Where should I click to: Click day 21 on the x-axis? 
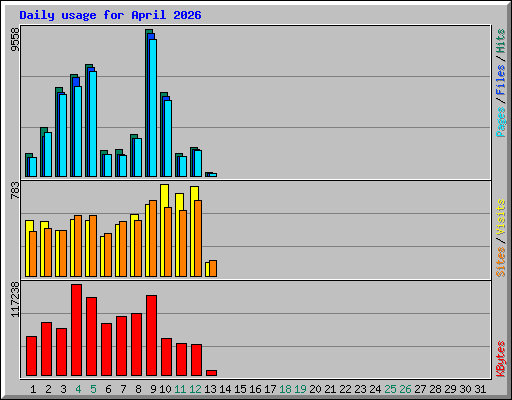click(x=330, y=389)
